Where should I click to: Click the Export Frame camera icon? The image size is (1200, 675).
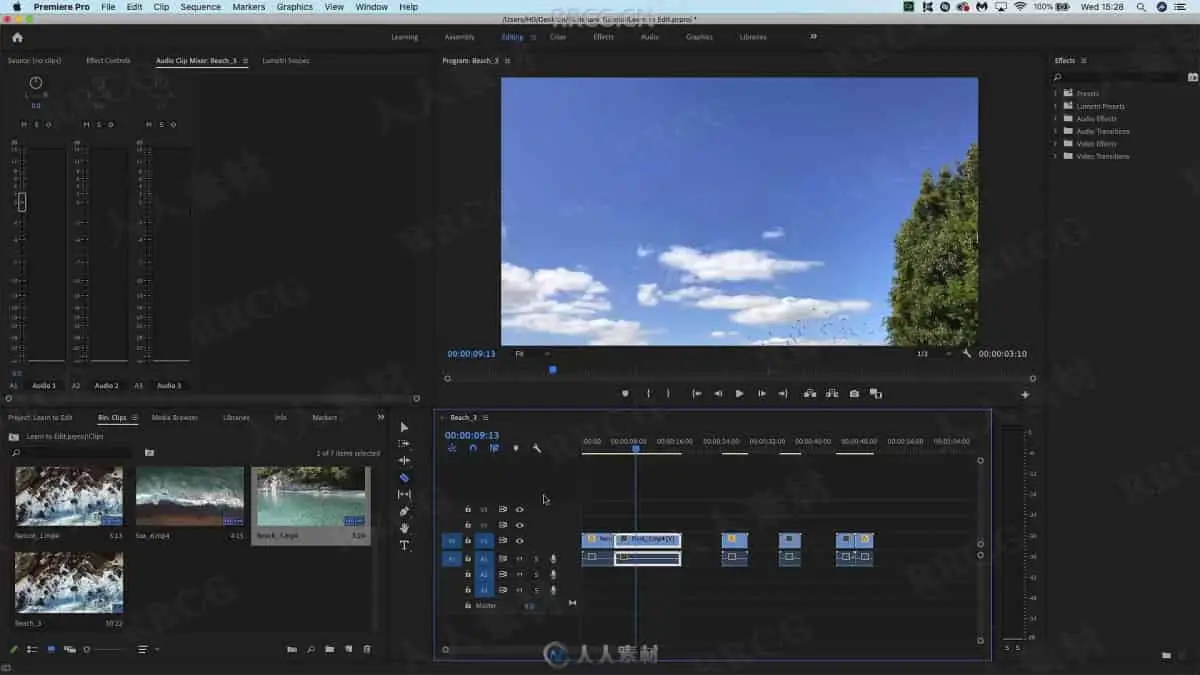[854, 394]
